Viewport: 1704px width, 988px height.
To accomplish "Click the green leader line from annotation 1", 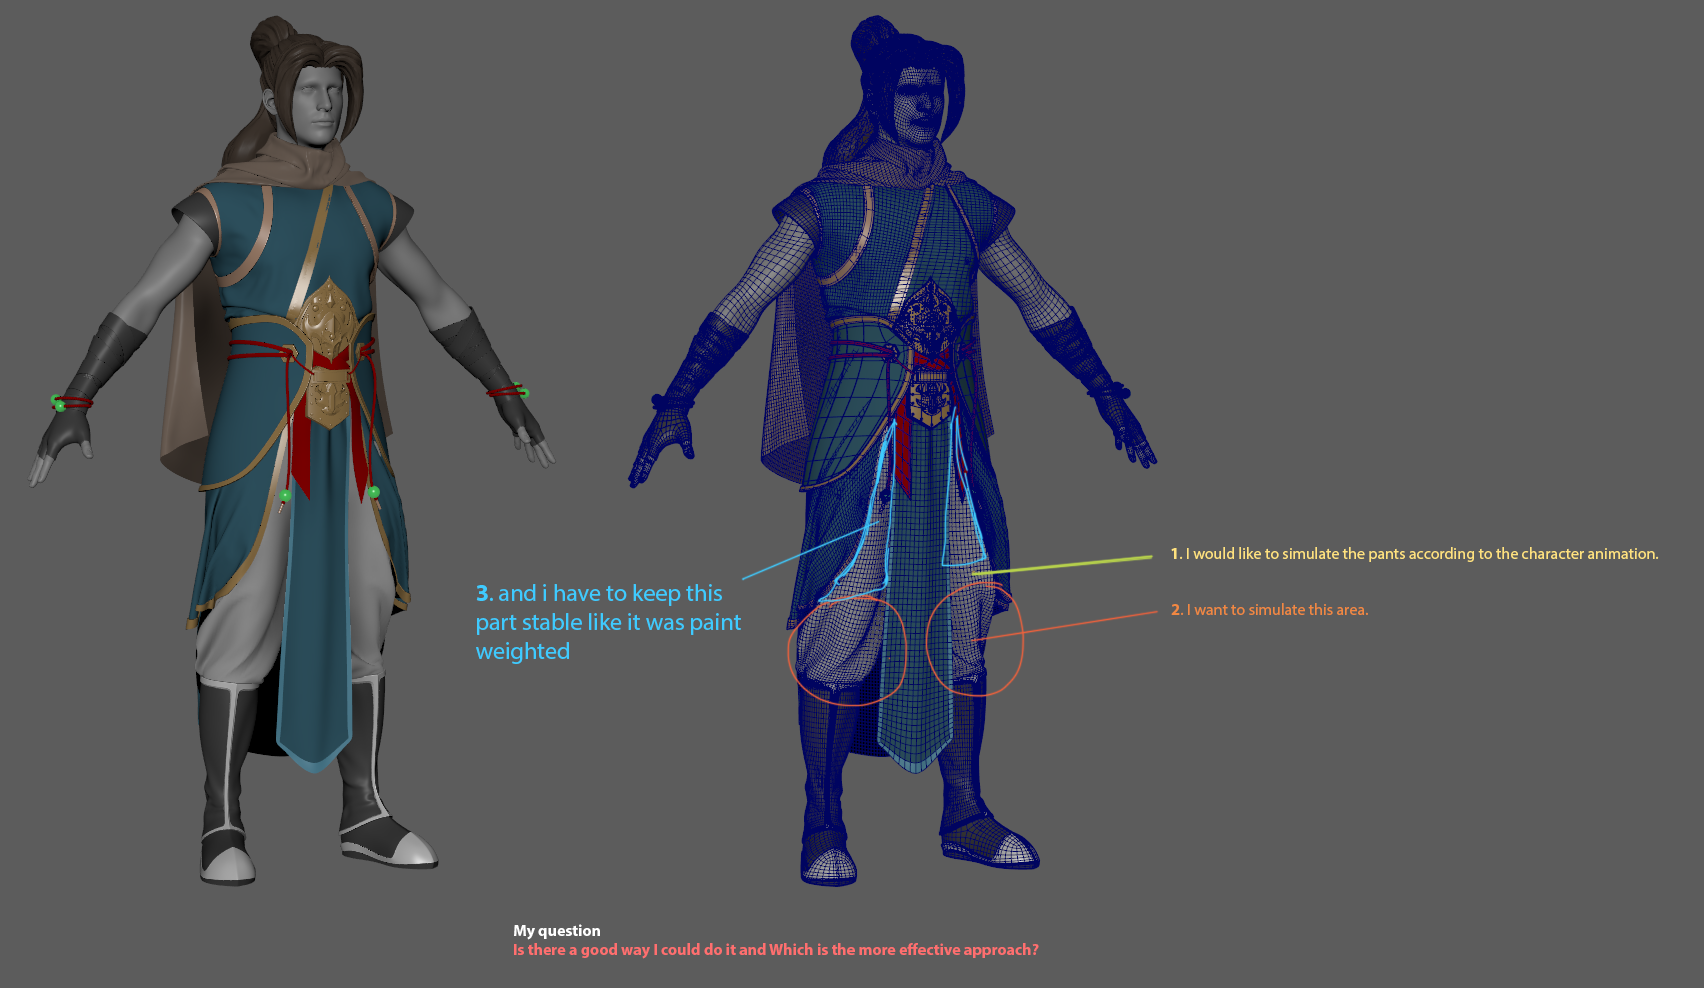I will [1070, 563].
